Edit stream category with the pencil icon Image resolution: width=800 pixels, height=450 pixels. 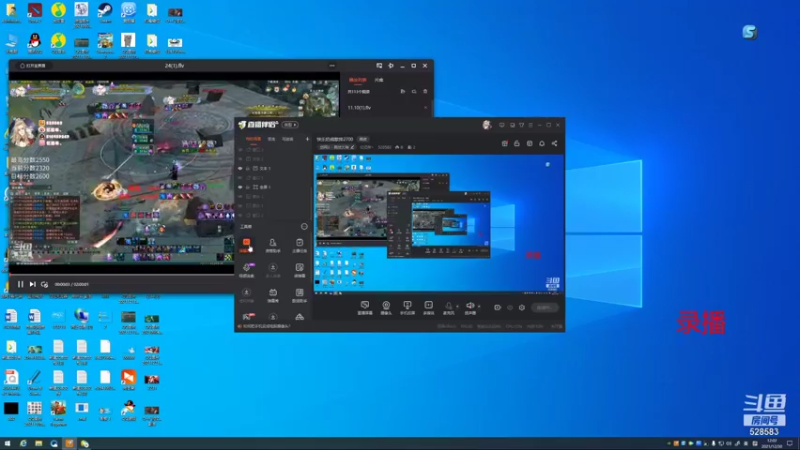(x=353, y=147)
